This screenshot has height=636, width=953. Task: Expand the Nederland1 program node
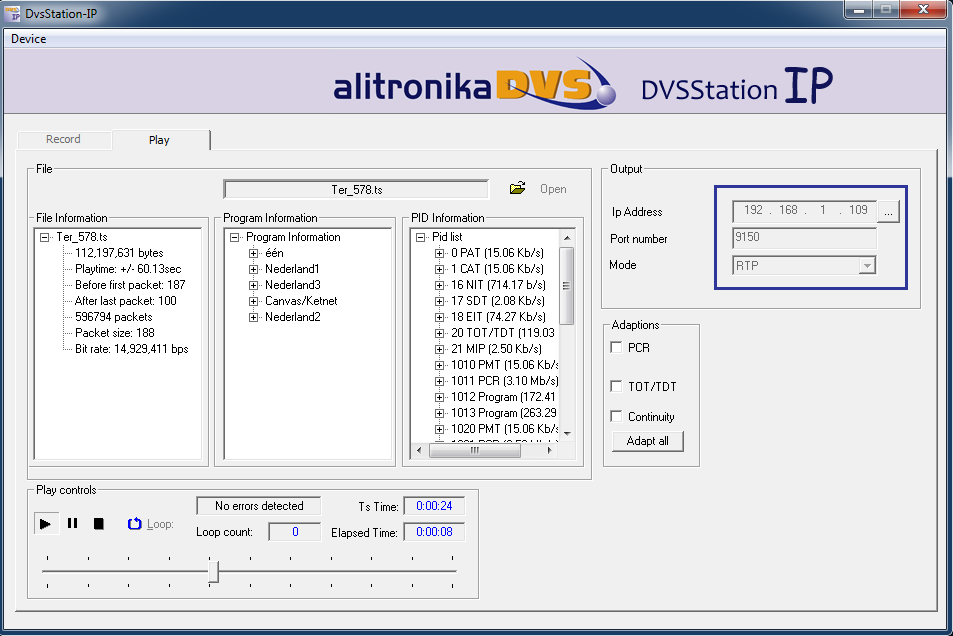254,269
